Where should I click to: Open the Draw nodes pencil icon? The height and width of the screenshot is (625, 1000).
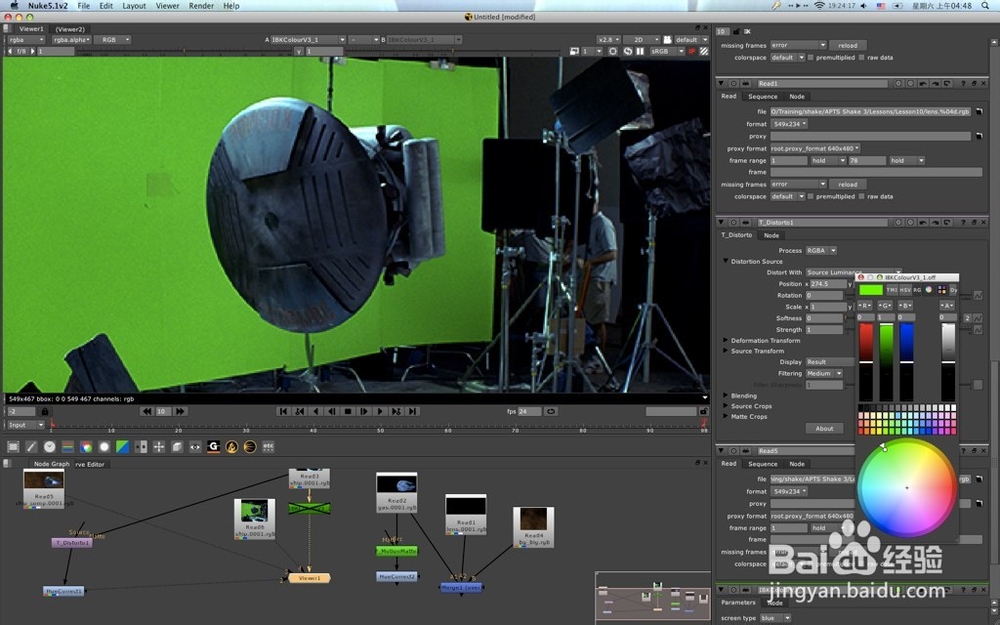click(x=31, y=447)
